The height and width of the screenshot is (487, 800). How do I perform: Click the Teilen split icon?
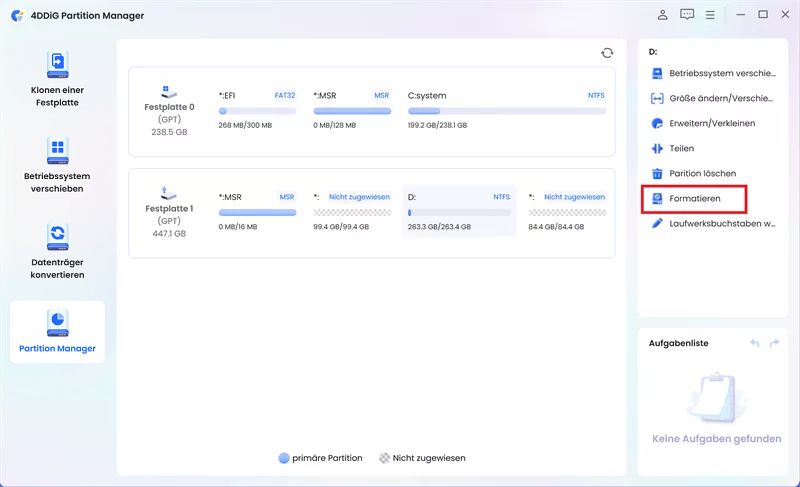pyautogui.click(x=657, y=148)
